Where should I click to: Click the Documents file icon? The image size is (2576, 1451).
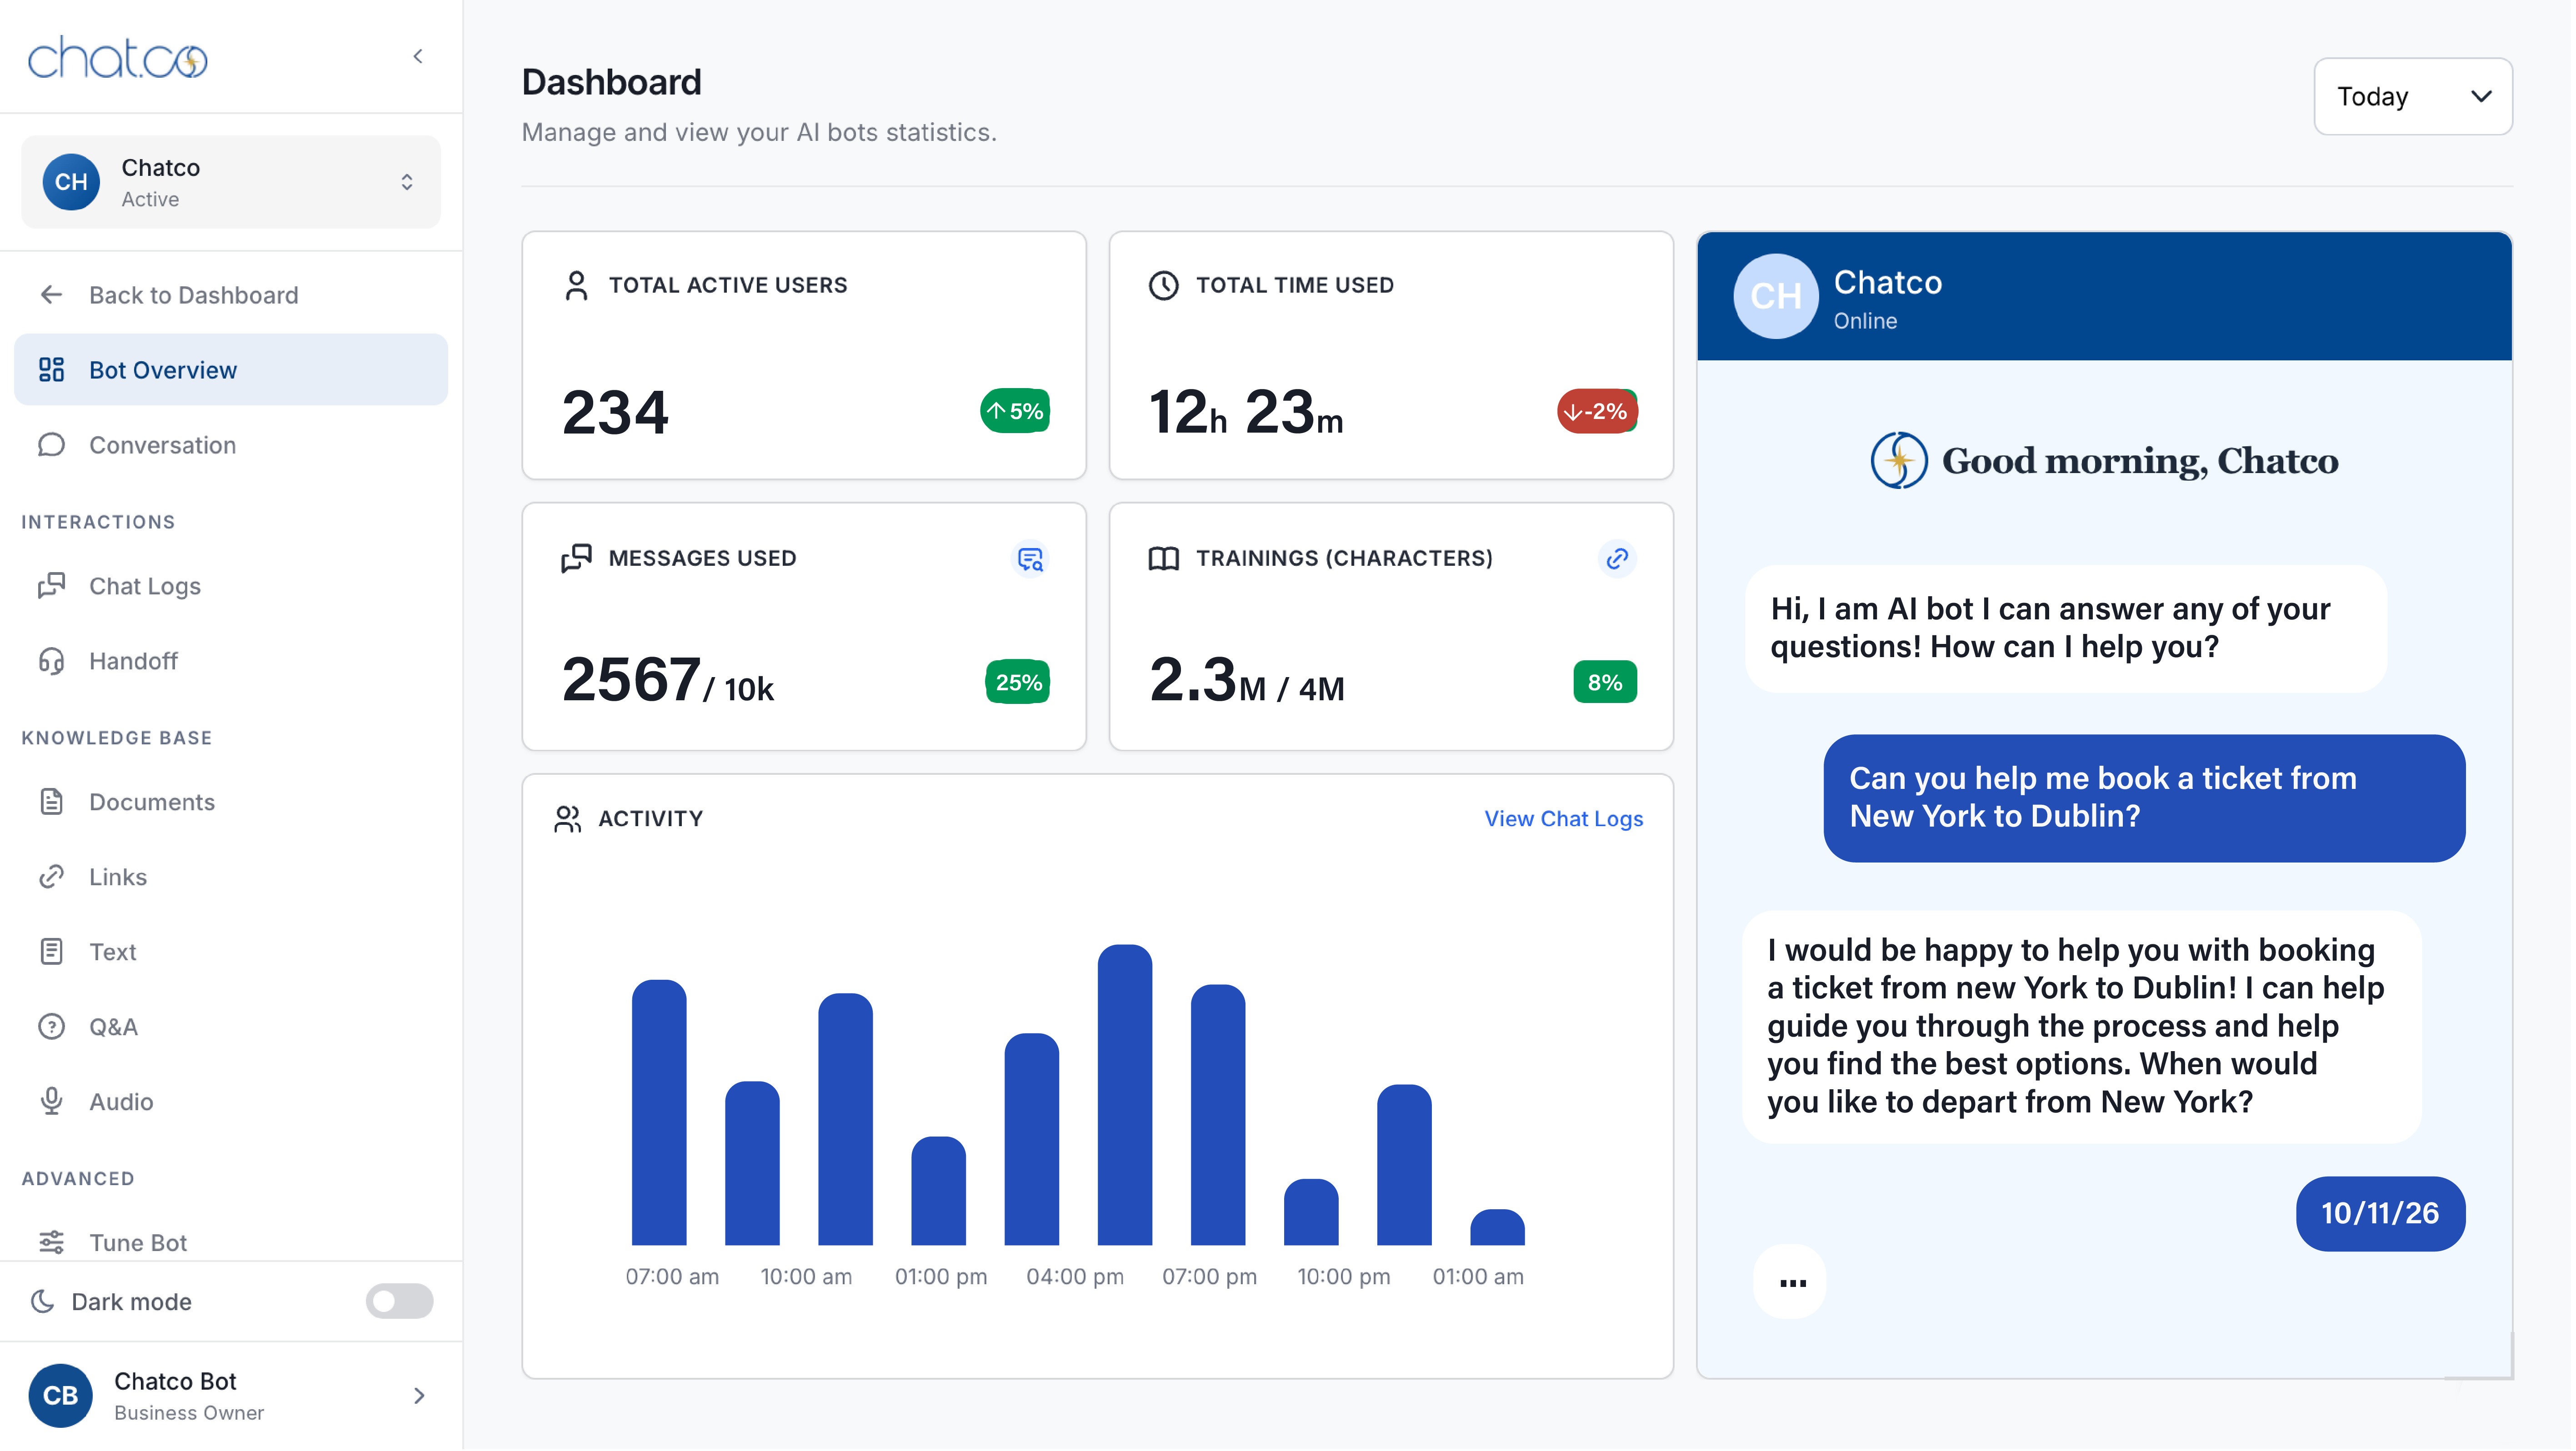[51, 802]
